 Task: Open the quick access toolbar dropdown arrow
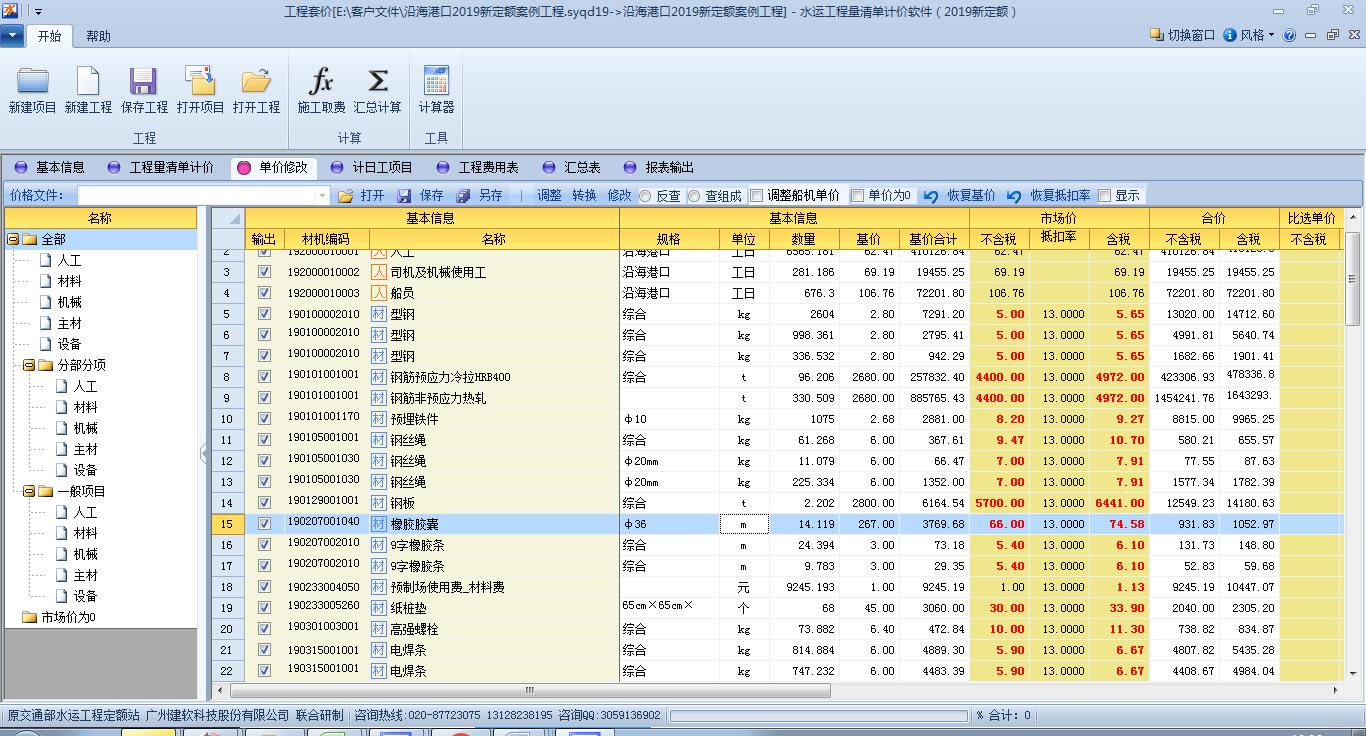click(x=38, y=12)
